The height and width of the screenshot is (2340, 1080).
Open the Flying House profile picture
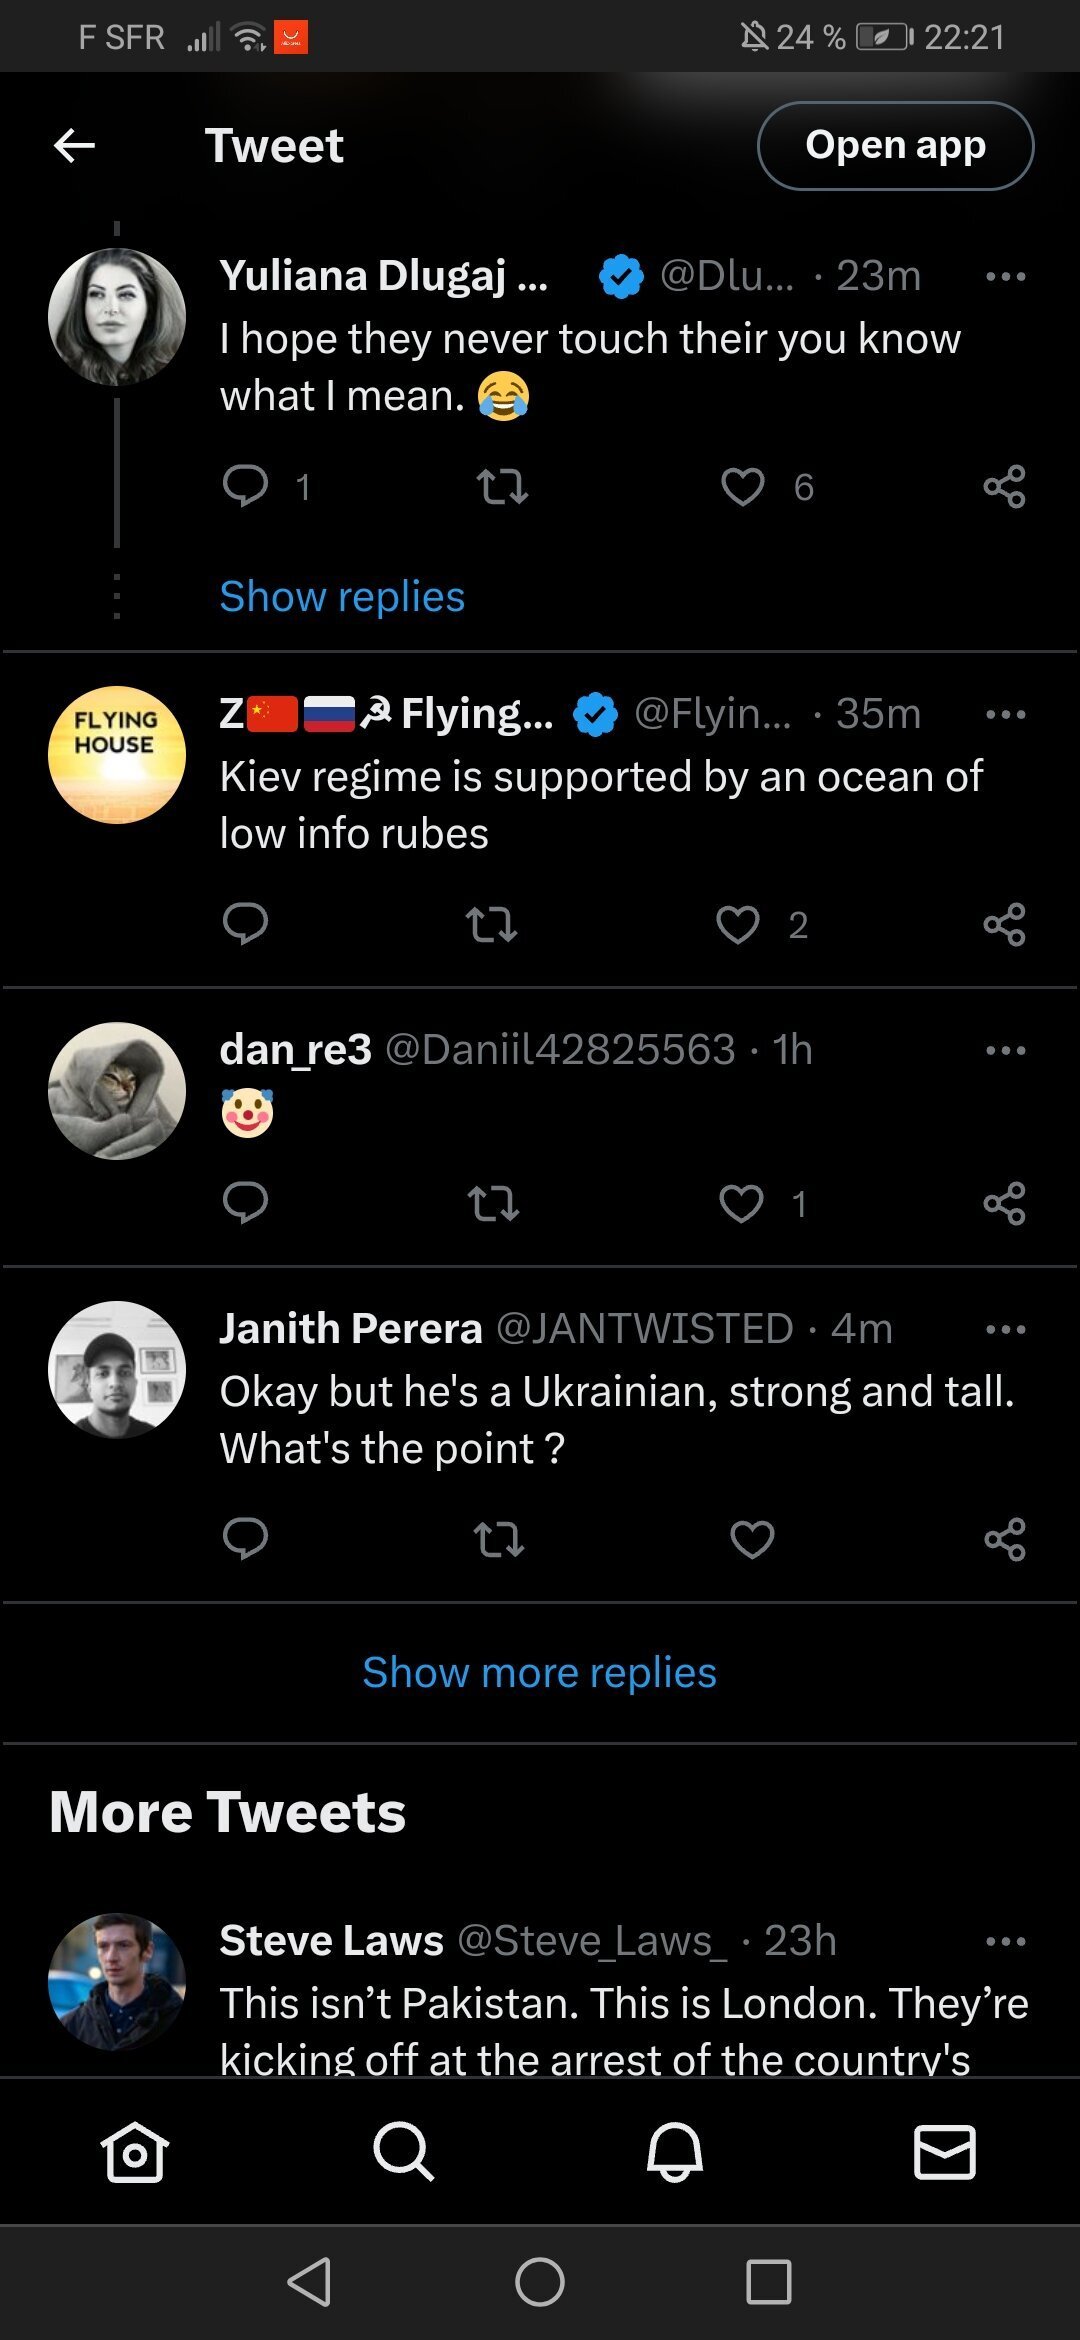click(x=117, y=755)
